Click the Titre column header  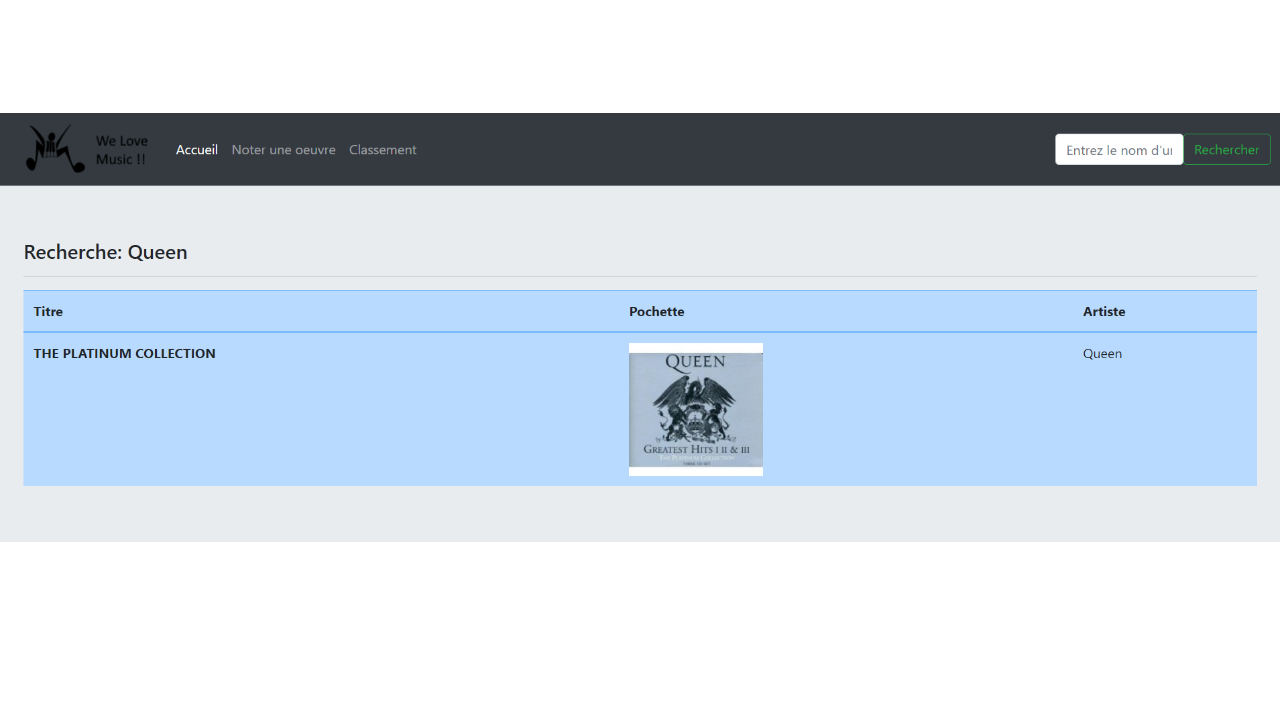[x=48, y=311]
